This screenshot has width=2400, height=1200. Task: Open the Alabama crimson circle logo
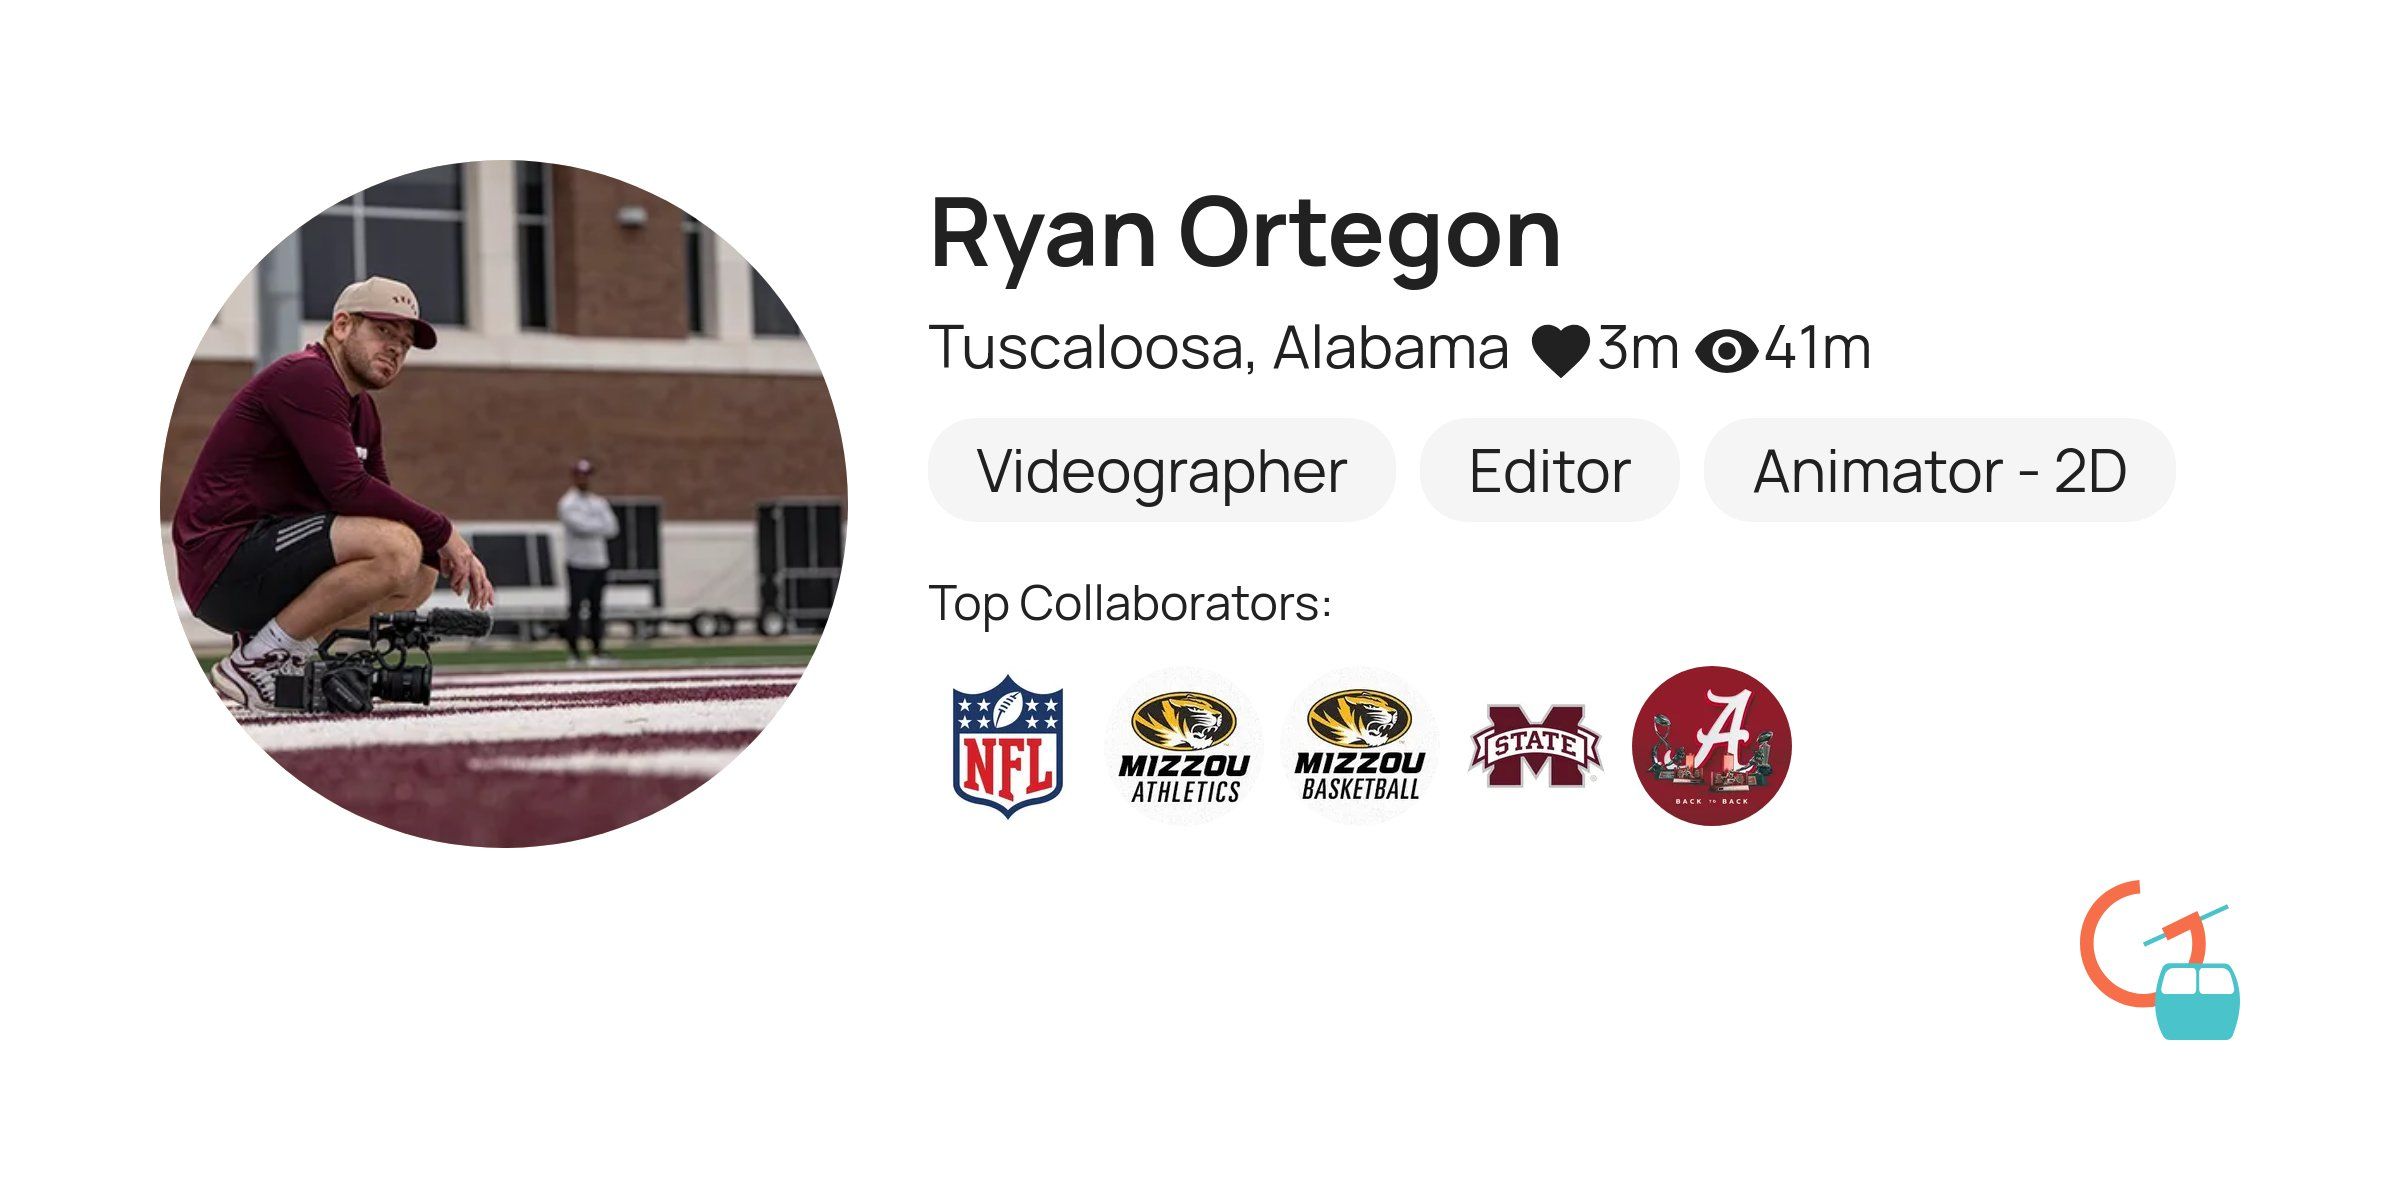coord(1712,746)
